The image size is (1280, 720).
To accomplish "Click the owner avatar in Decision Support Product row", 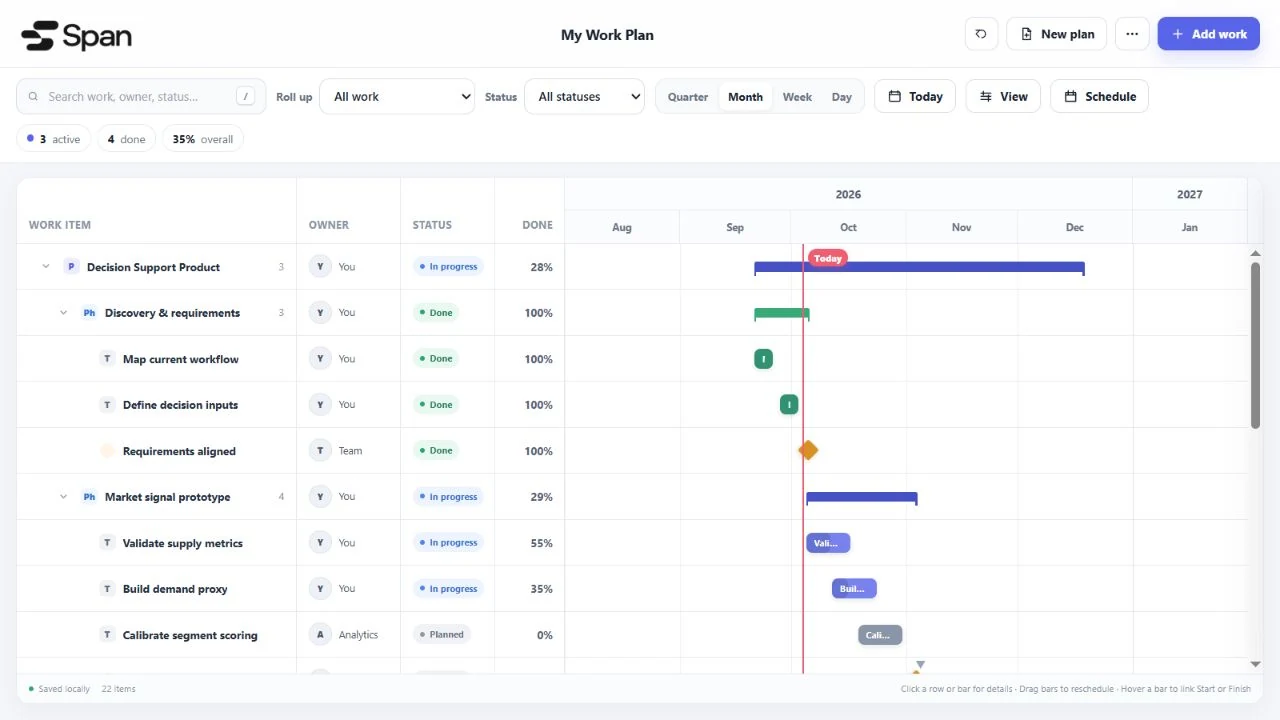I will pyautogui.click(x=320, y=267).
